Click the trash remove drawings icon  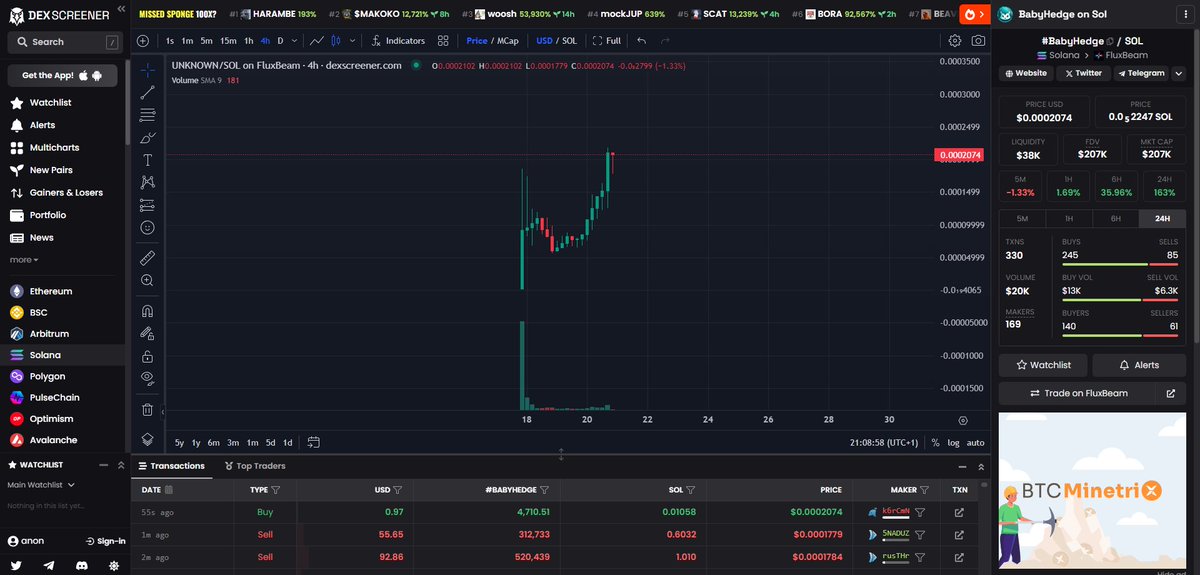click(x=147, y=409)
